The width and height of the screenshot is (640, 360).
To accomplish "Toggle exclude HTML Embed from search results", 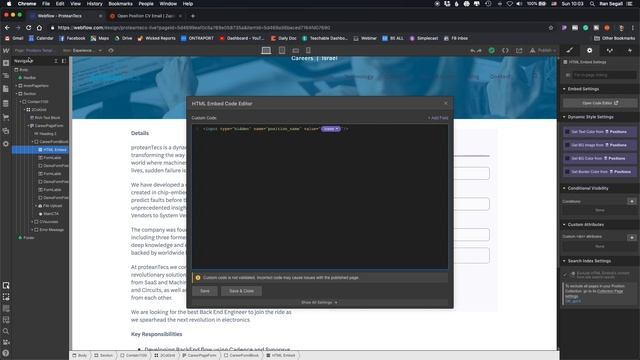I will (x=566, y=274).
